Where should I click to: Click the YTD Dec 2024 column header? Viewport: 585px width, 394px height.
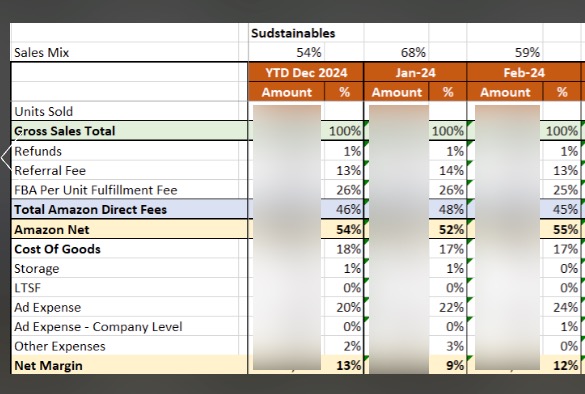(x=306, y=72)
